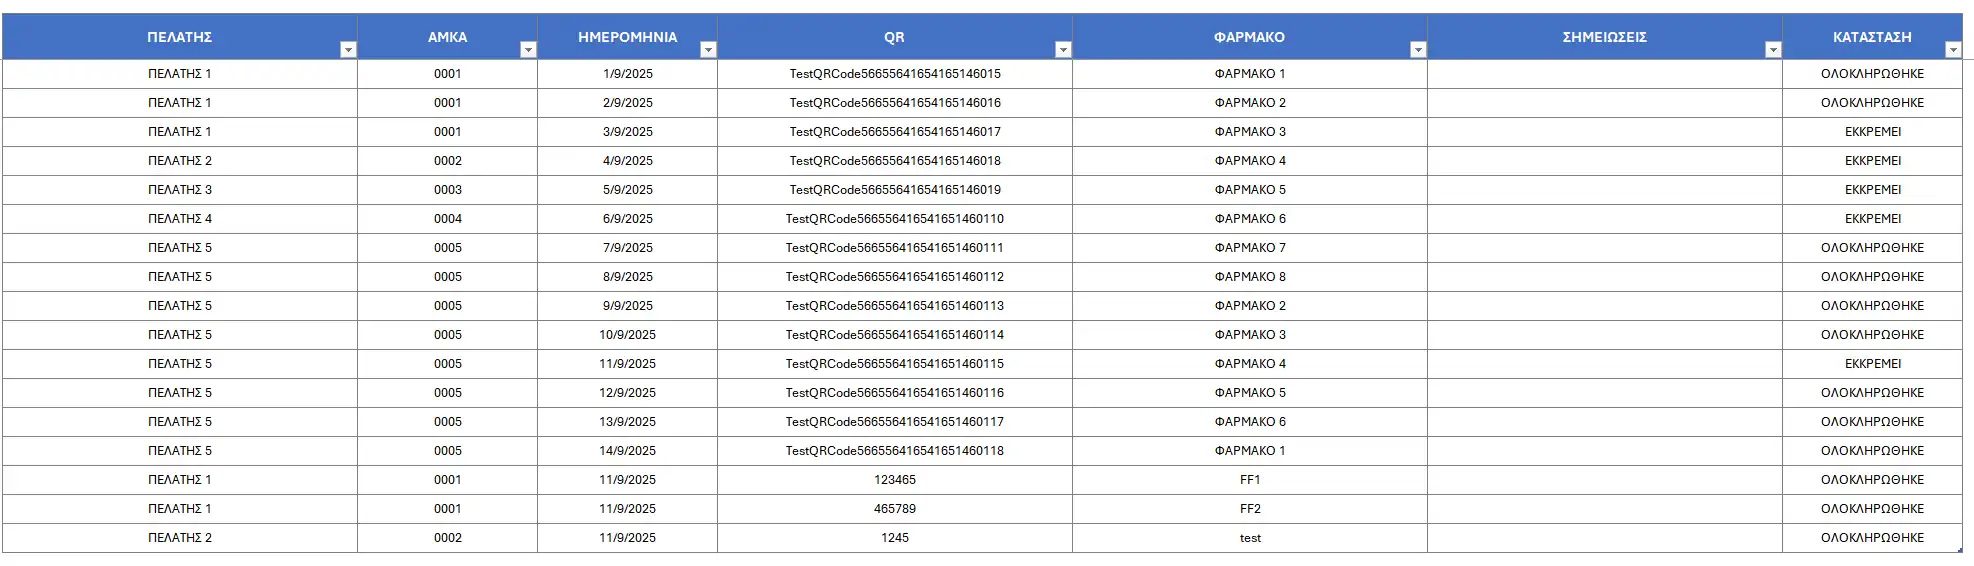The image size is (1974, 566).
Task: Open the ΑΜΚΑ column filter dropdown
Action: tap(528, 50)
